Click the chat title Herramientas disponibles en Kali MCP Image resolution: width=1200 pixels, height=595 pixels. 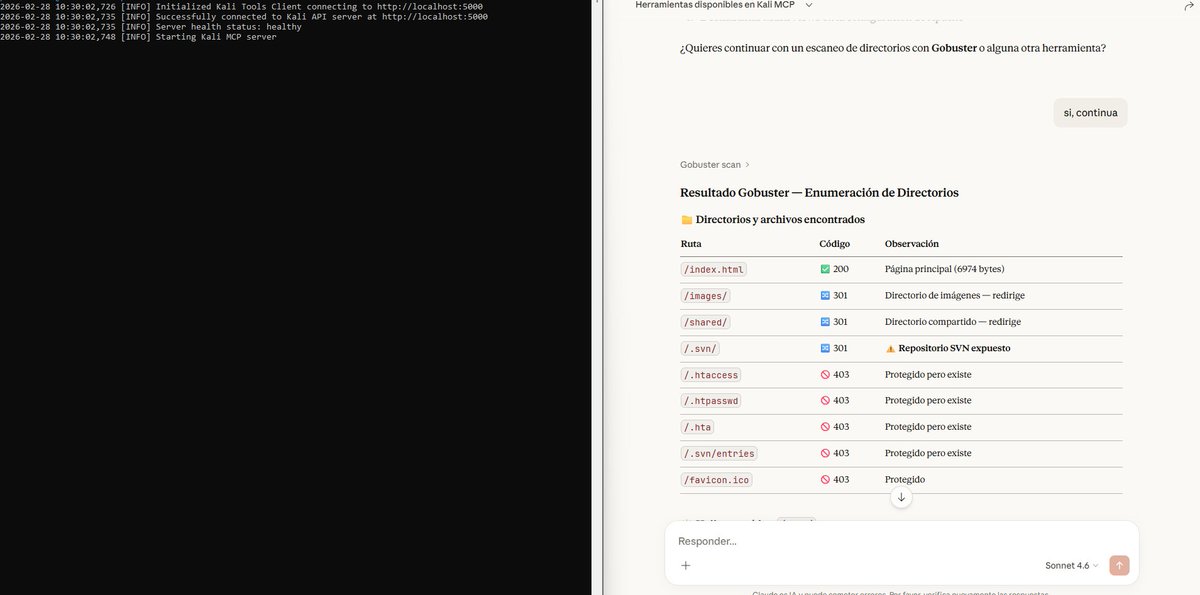click(715, 5)
